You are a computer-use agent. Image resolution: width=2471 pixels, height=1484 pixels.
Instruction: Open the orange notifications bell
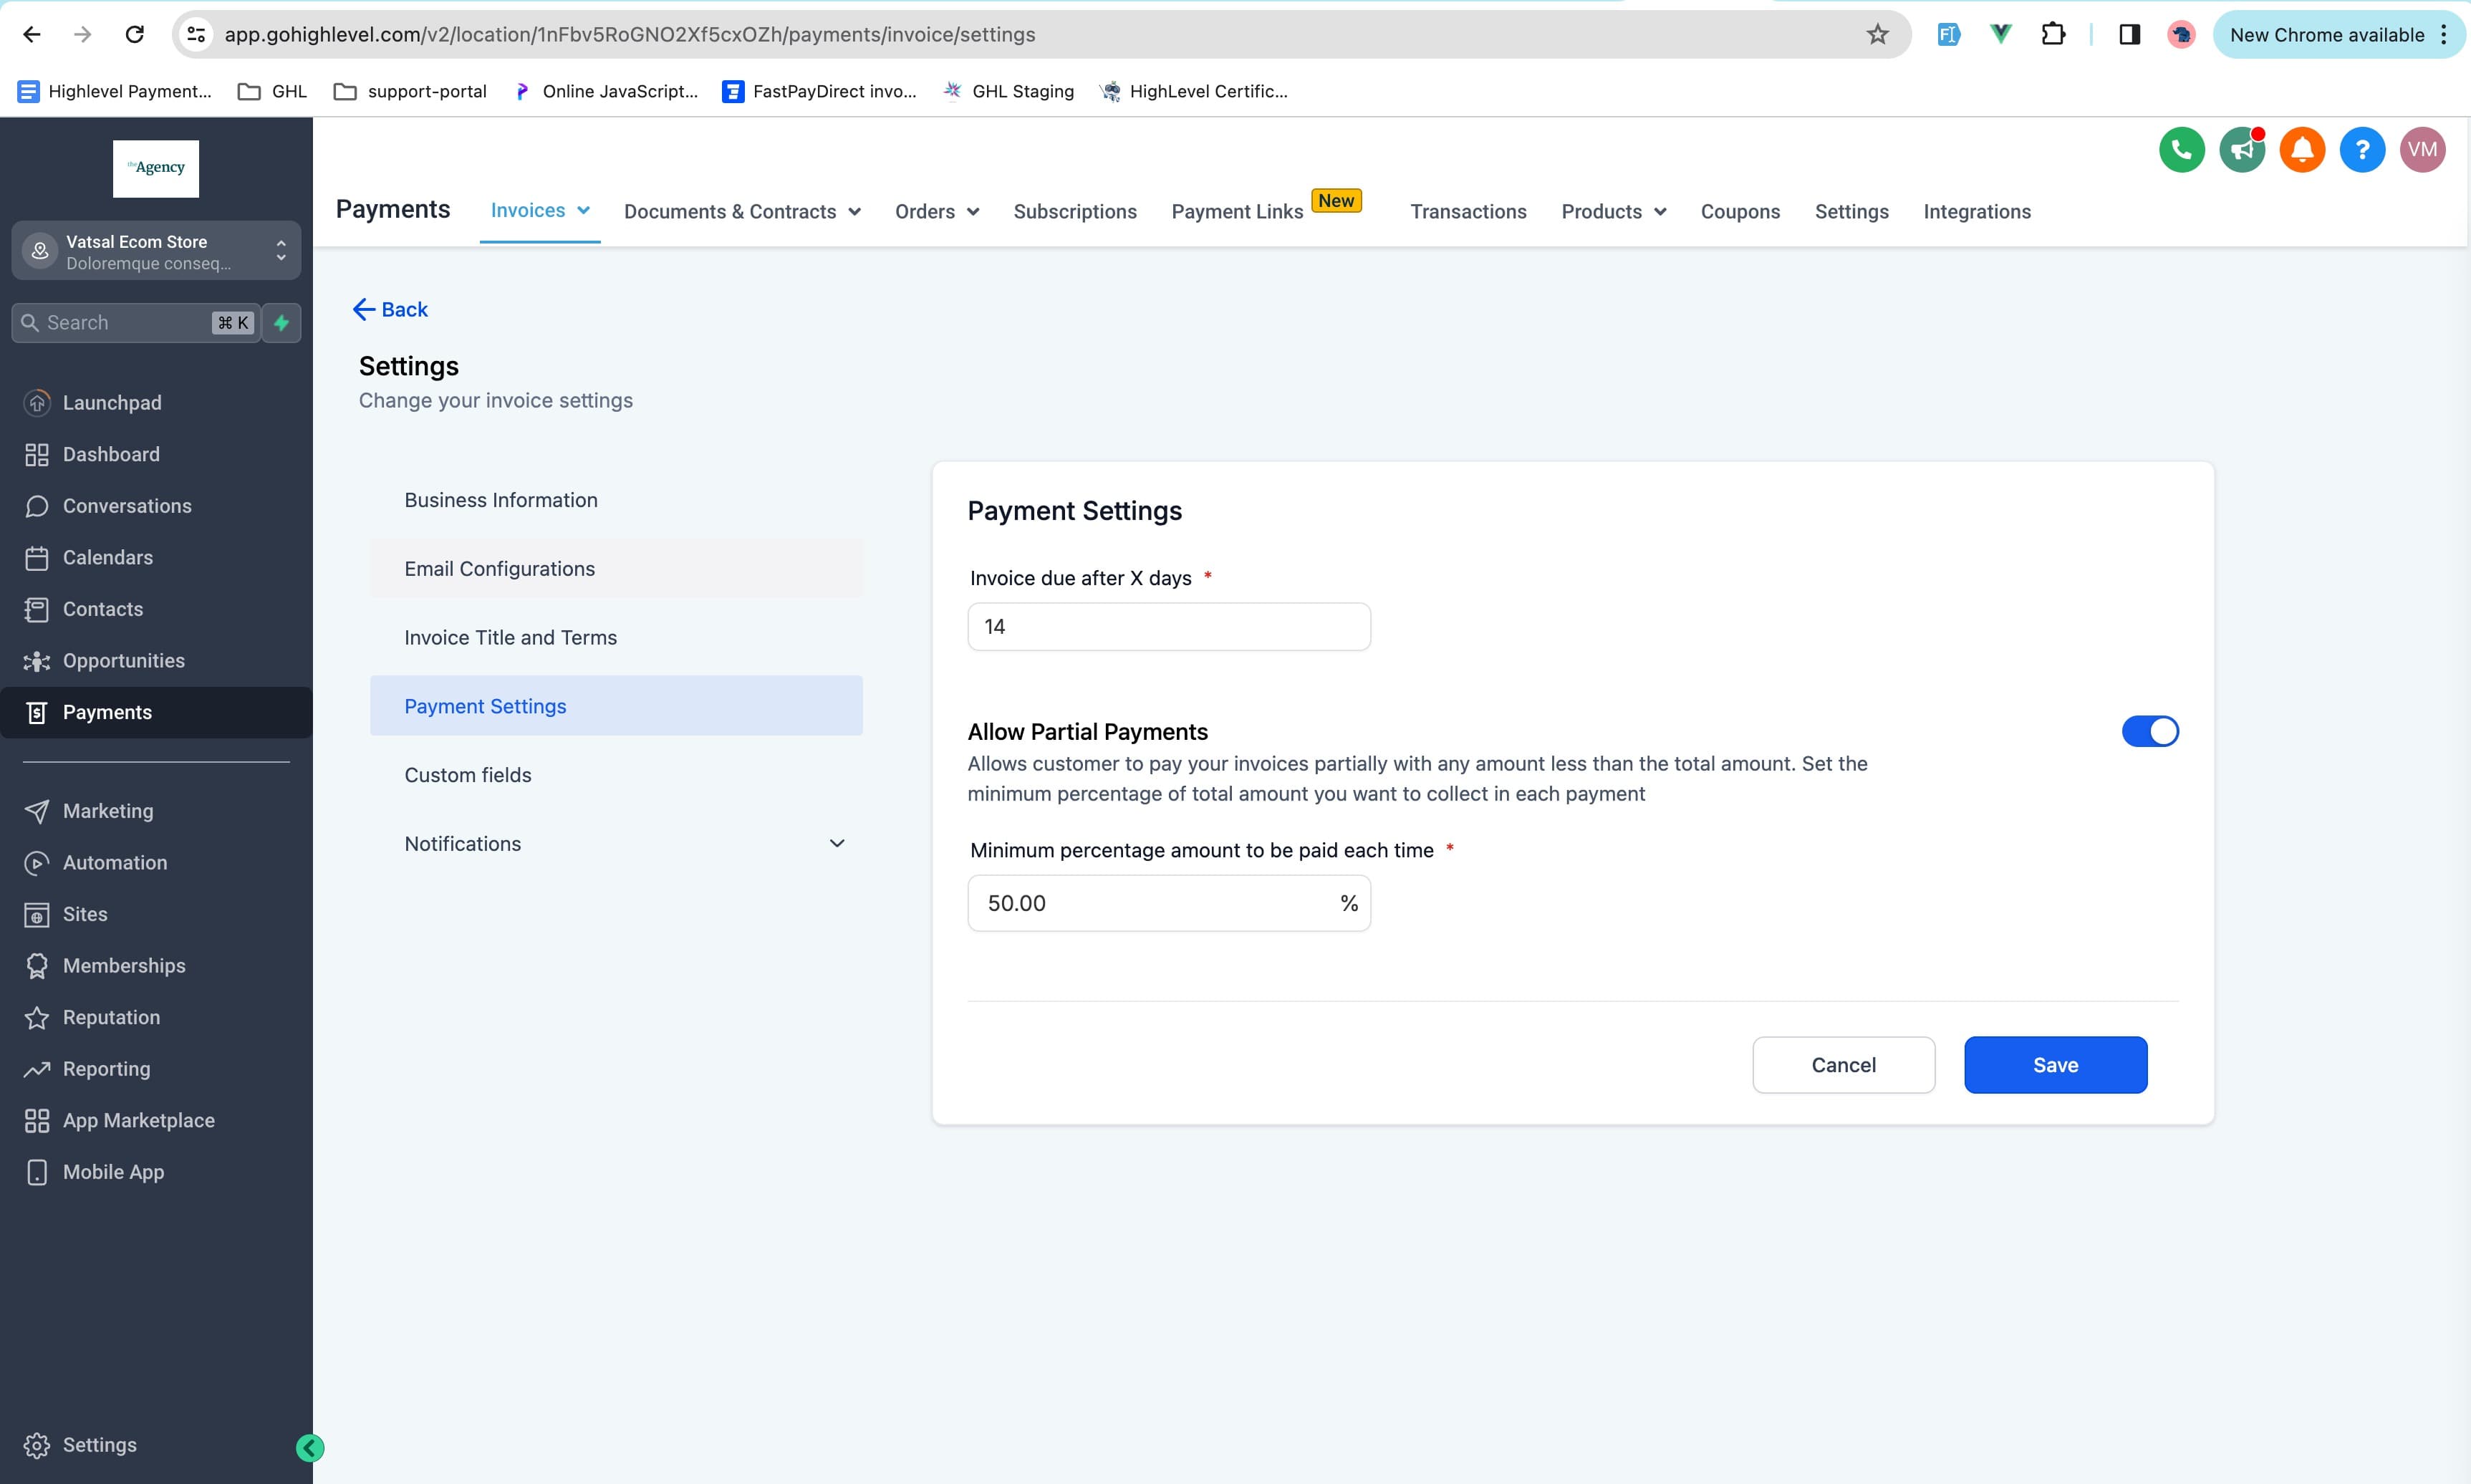pos(2302,150)
